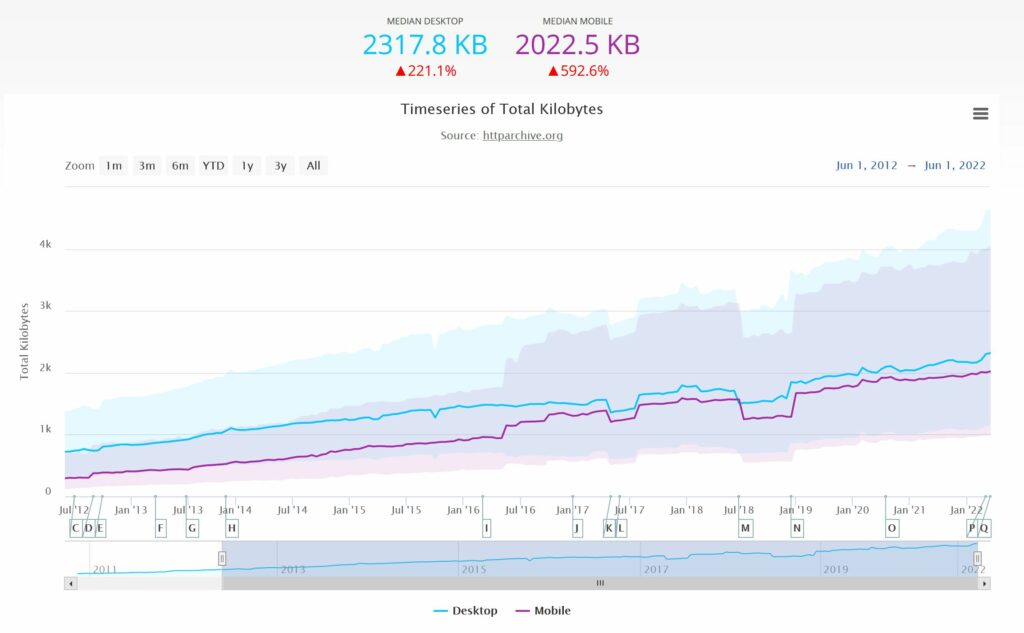Select timeline flag E
This screenshot has width=1024, height=633.
100,528
